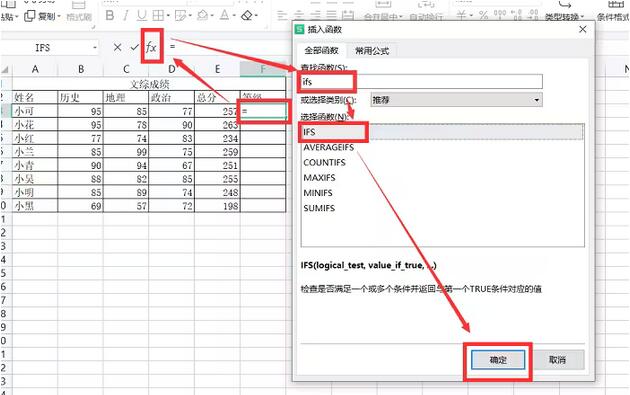
Task: Open the 合并居中 (merge center) dropdown
Action: click(x=401, y=17)
